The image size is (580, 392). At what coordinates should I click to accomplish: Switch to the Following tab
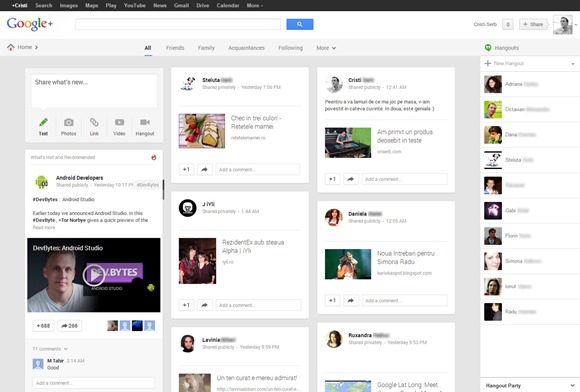(x=290, y=48)
